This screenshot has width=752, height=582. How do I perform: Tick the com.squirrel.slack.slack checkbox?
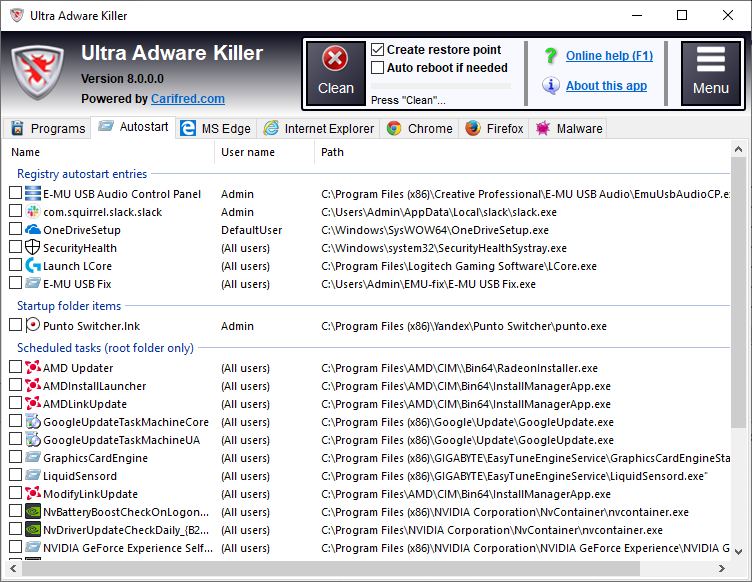15,210
